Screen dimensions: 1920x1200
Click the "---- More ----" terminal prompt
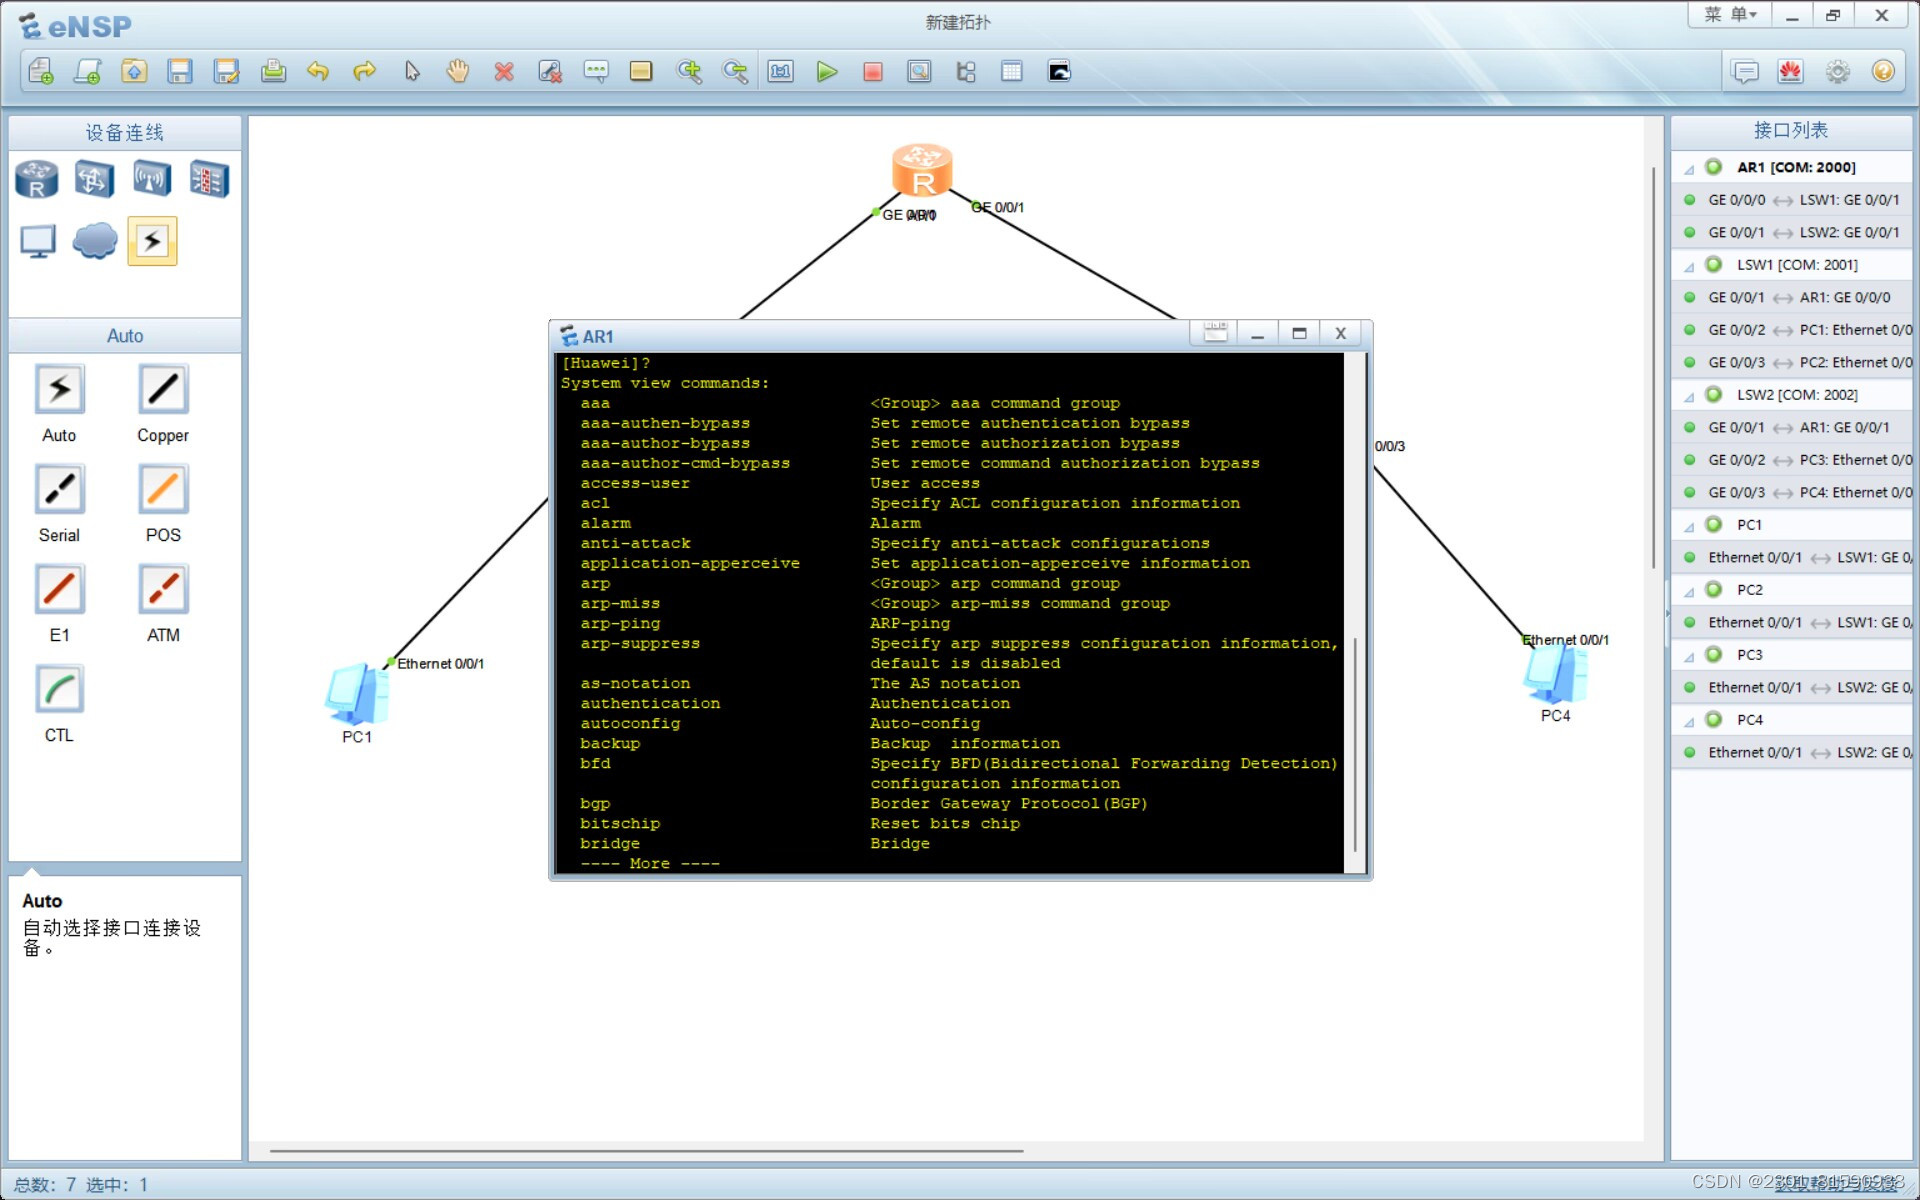coord(650,863)
